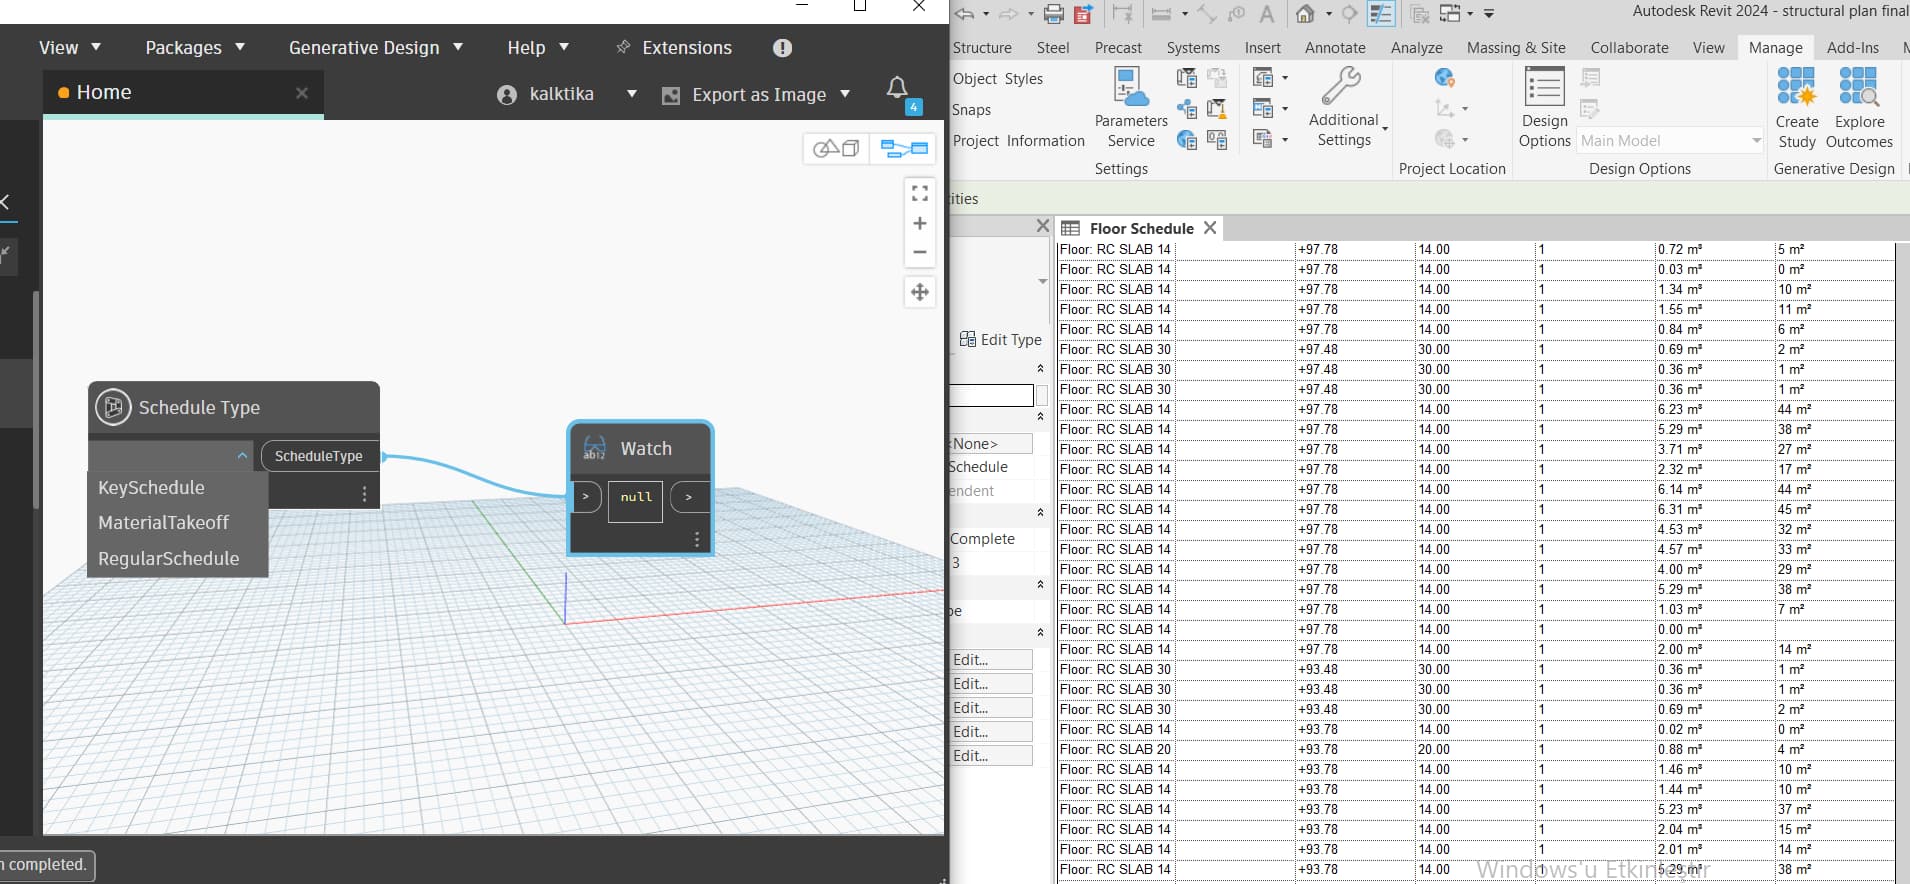Open the None view template field
Viewport: 1910px width, 884px height.
coord(990,444)
